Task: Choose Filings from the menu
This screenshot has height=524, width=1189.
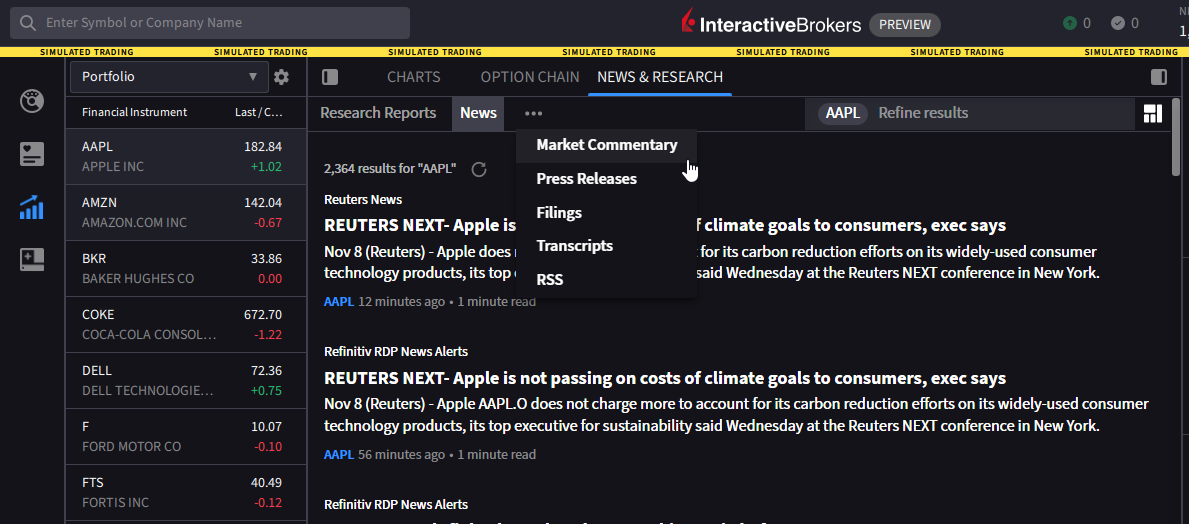Action: (x=559, y=213)
